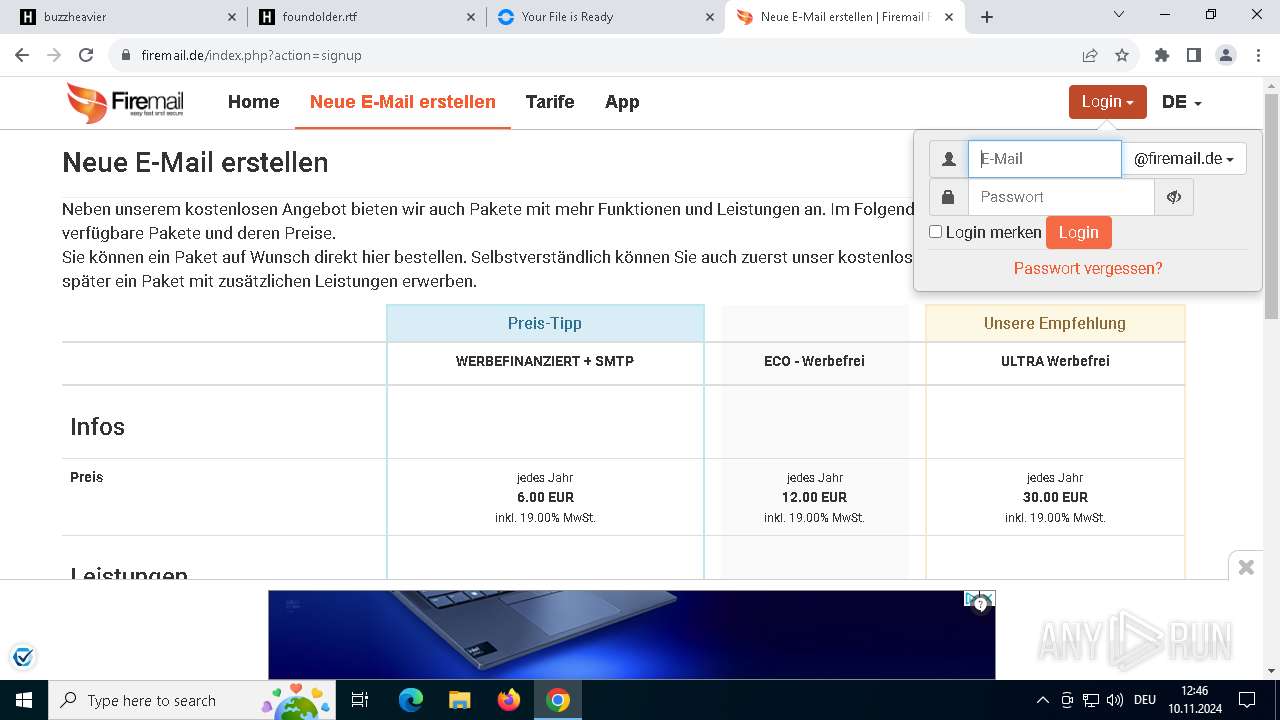Open the @firemail.de domain dropdown
Screen dimensions: 1280x720
(1184, 159)
